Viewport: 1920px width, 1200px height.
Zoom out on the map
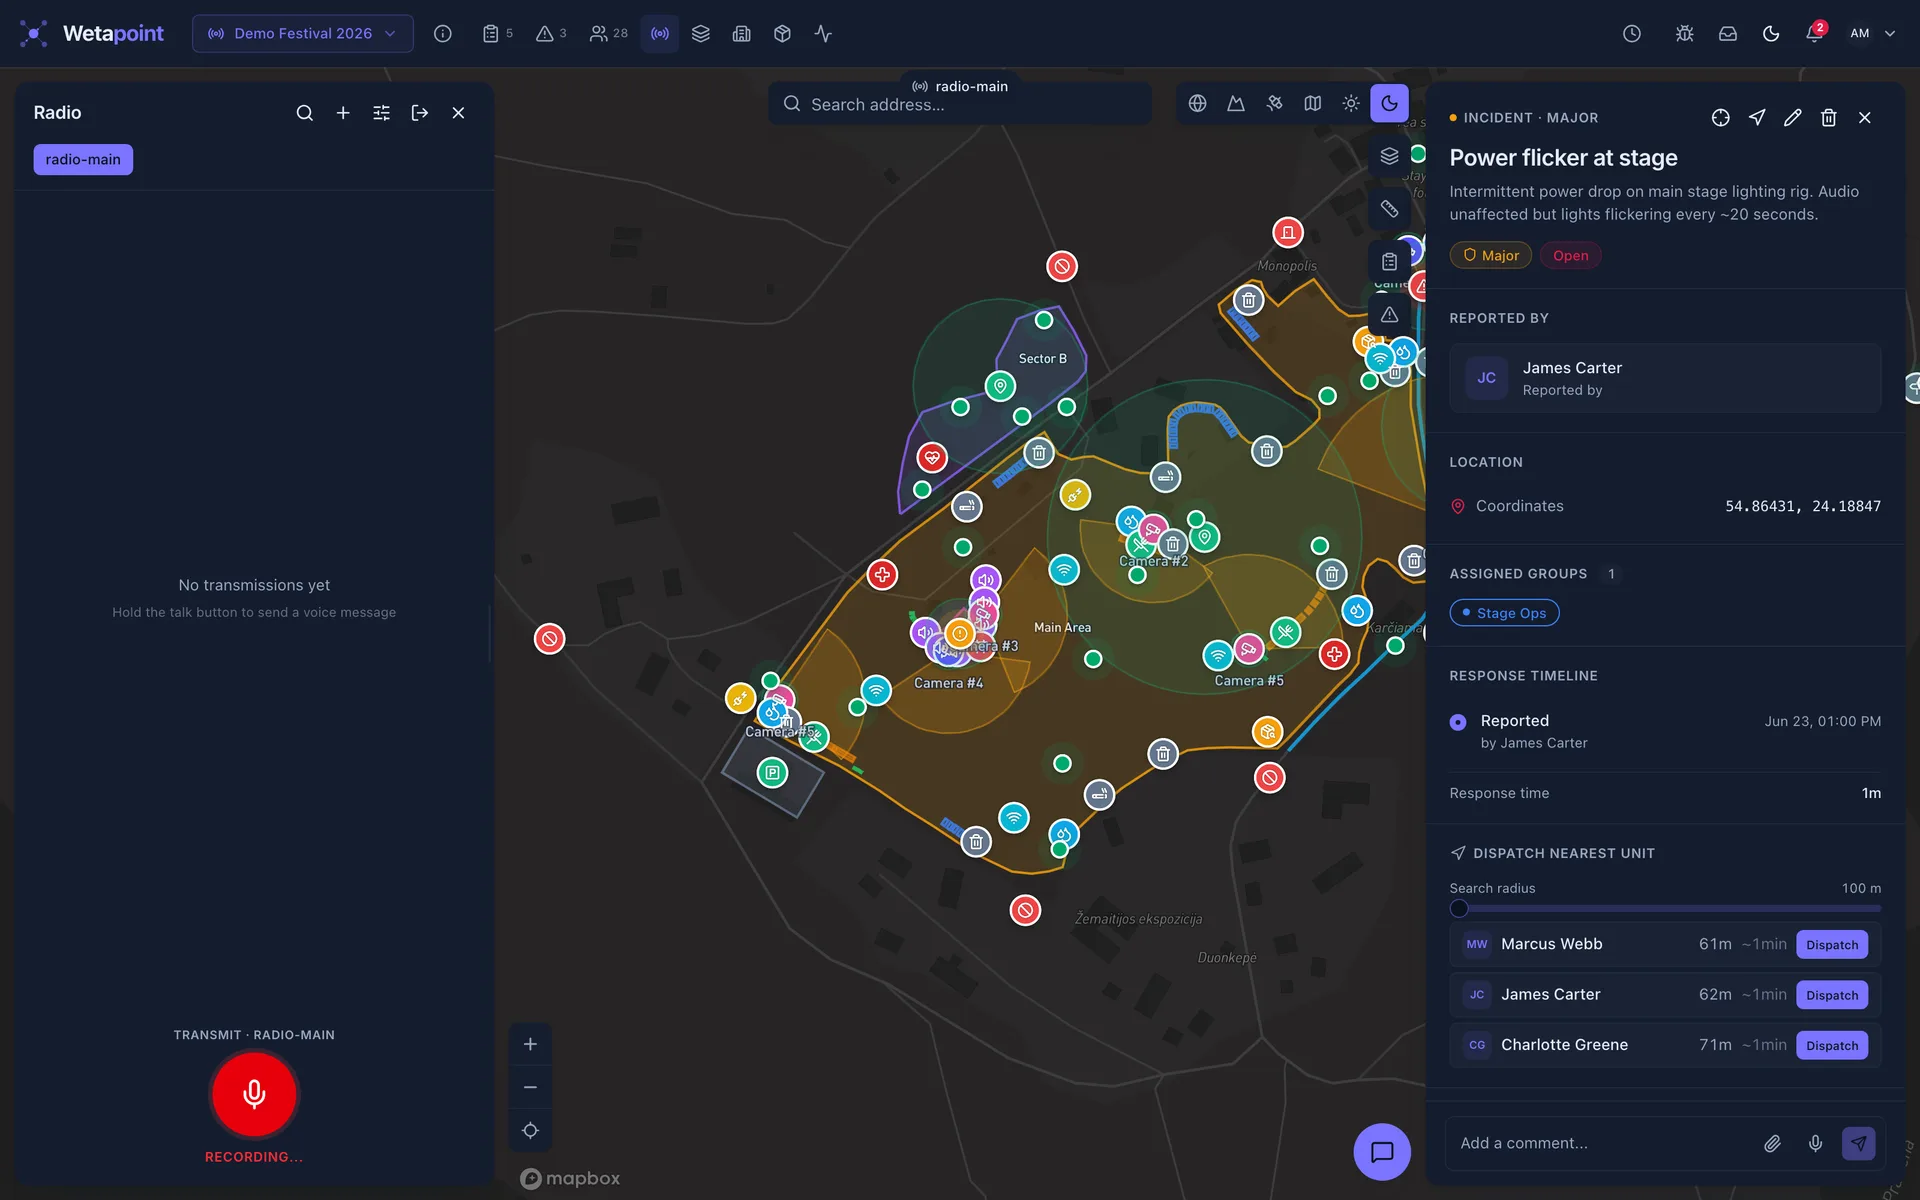click(530, 1087)
